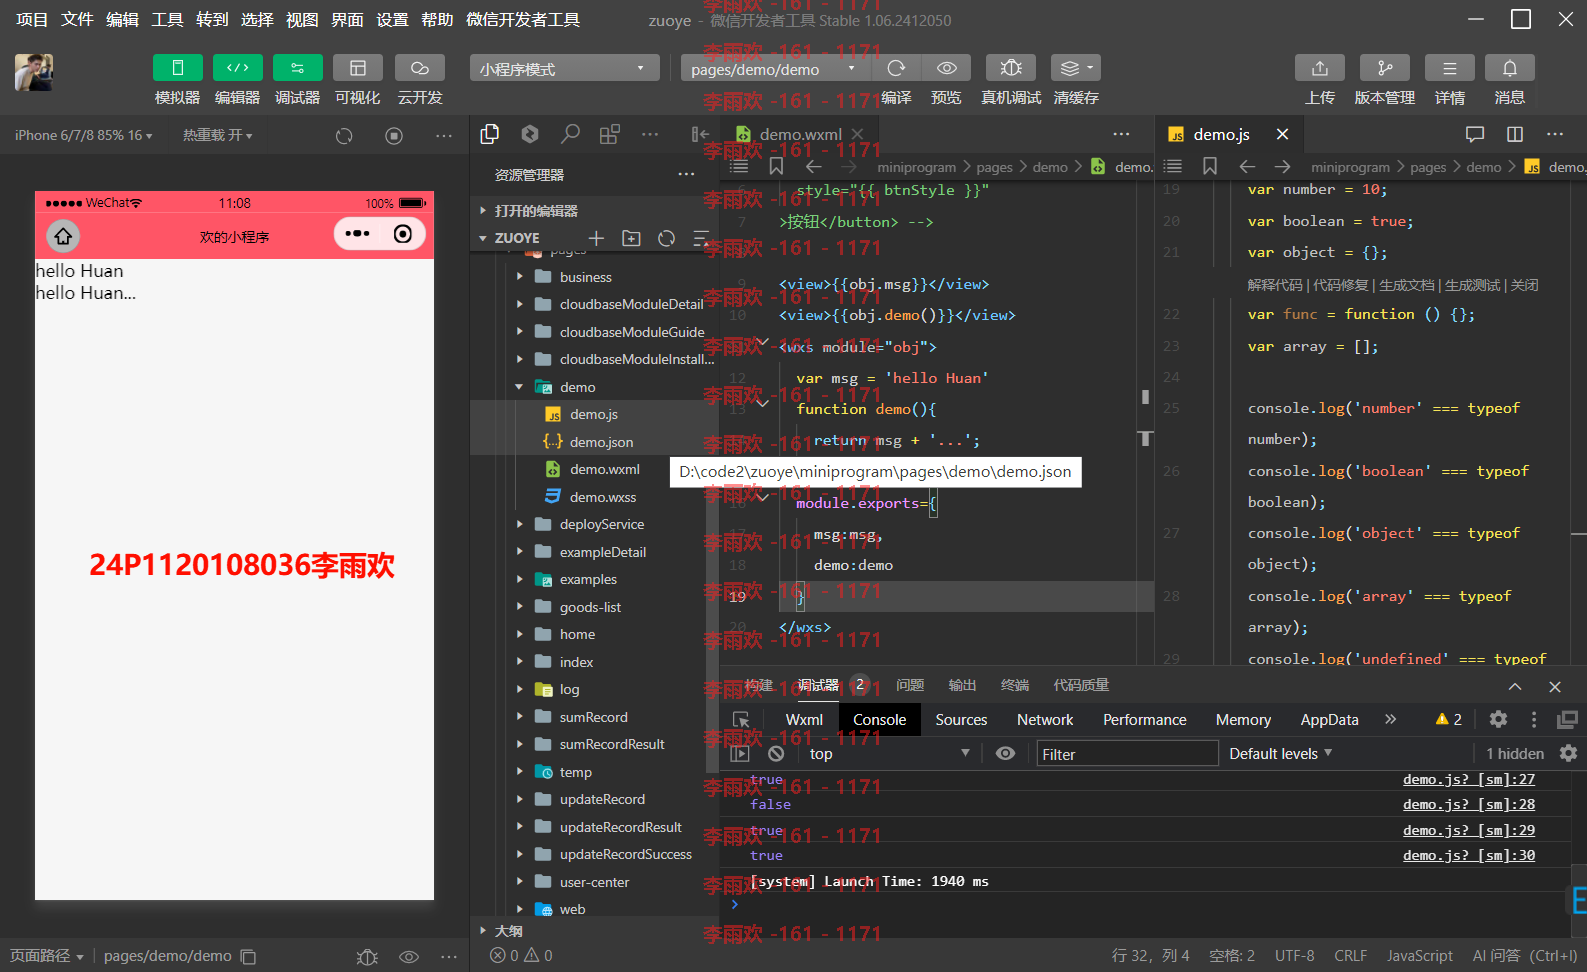Refresh the simulator
Viewport: 1587px width, 972px height.
[x=344, y=136]
